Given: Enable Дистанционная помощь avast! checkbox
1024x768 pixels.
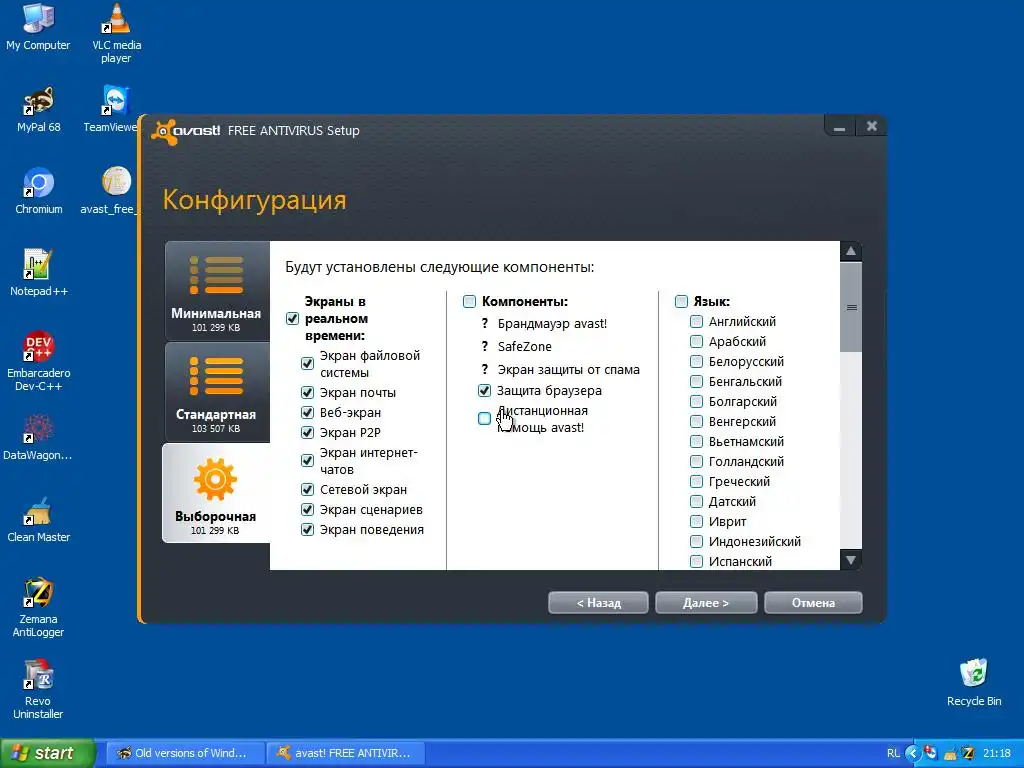Looking at the screenshot, I should click(x=485, y=419).
